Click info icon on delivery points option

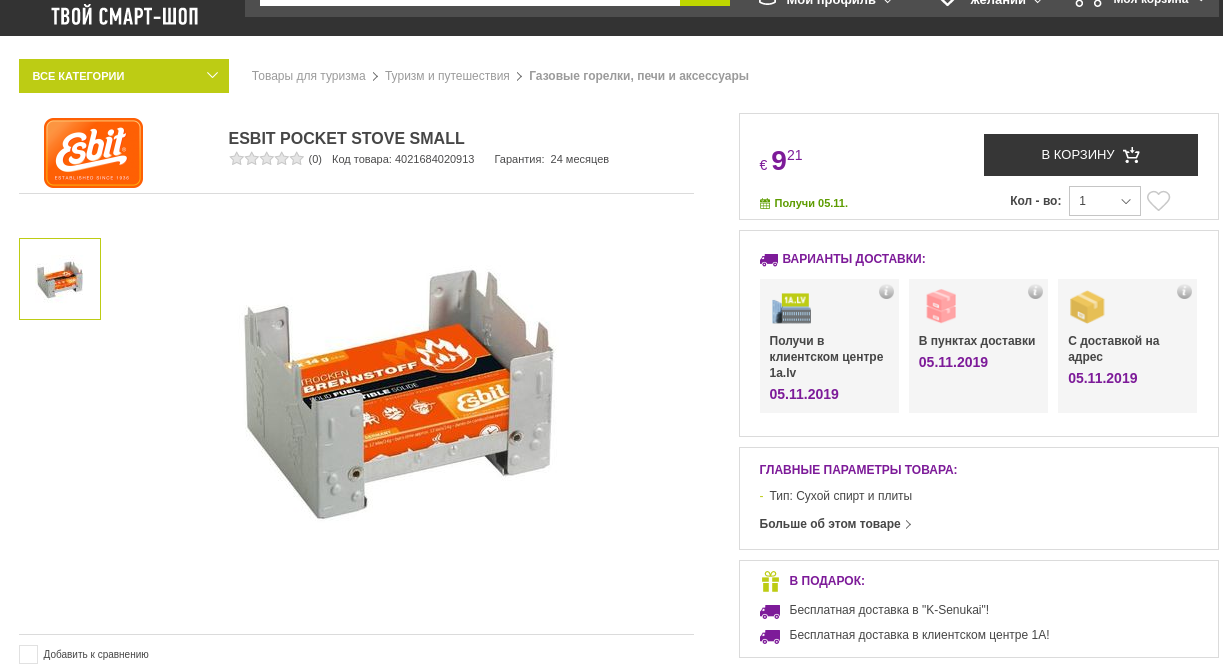1035,292
